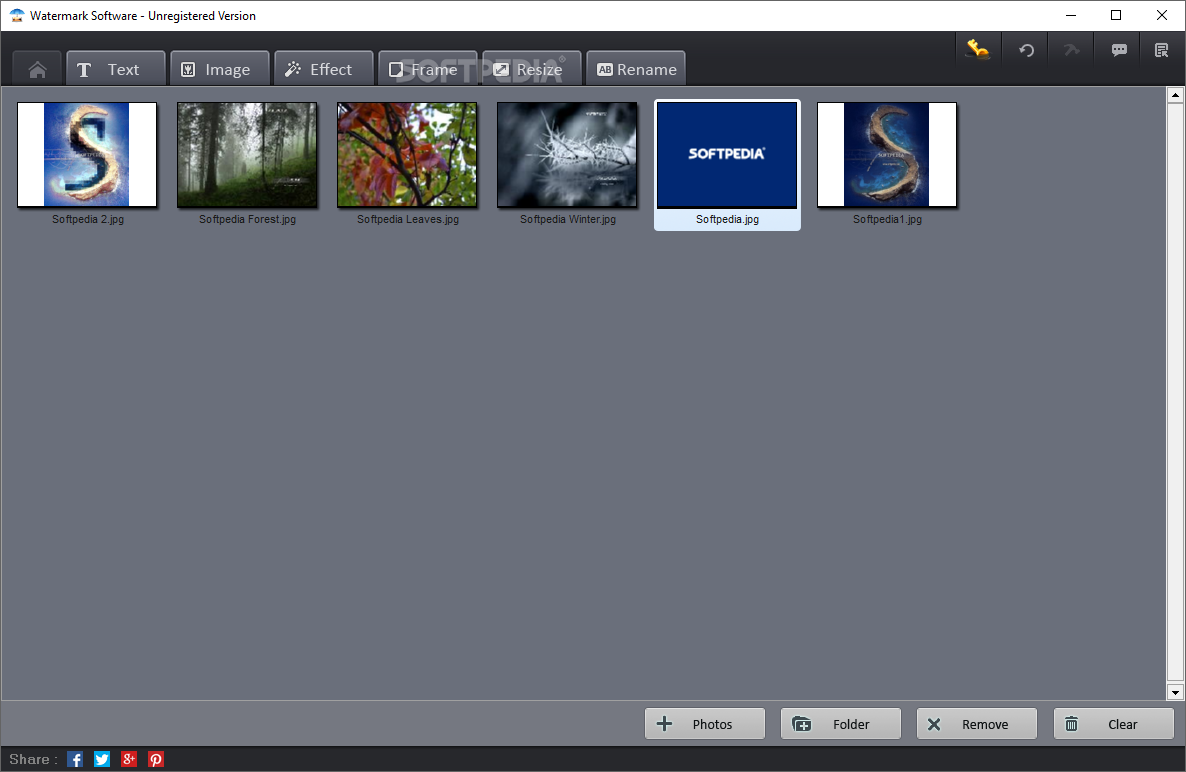Undo the last action

pyautogui.click(x=1026, y=50)
